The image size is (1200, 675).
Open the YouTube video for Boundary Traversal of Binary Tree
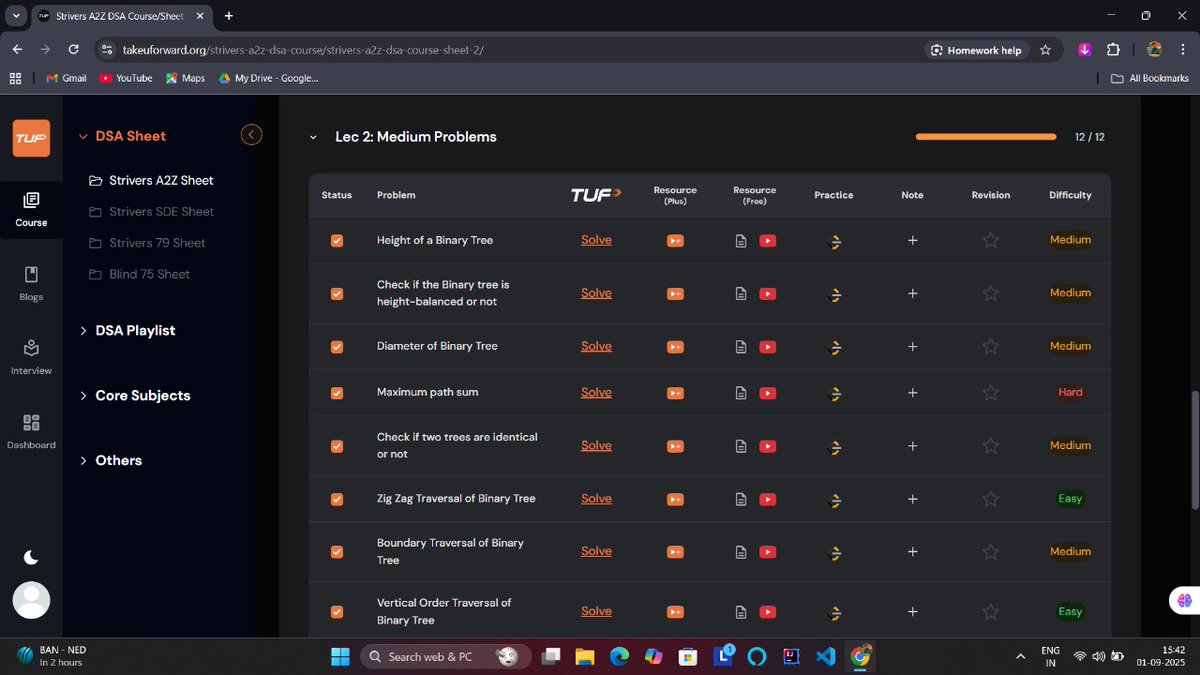(768, 552)
